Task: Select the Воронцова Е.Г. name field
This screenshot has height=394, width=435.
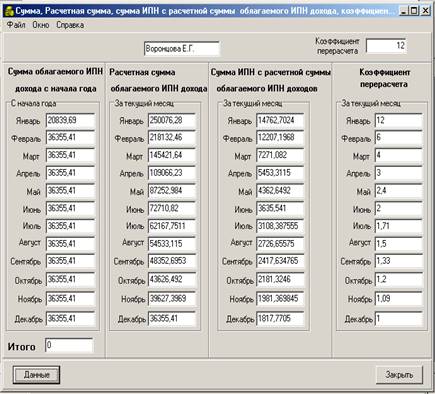Action: [x=182, y=49]
